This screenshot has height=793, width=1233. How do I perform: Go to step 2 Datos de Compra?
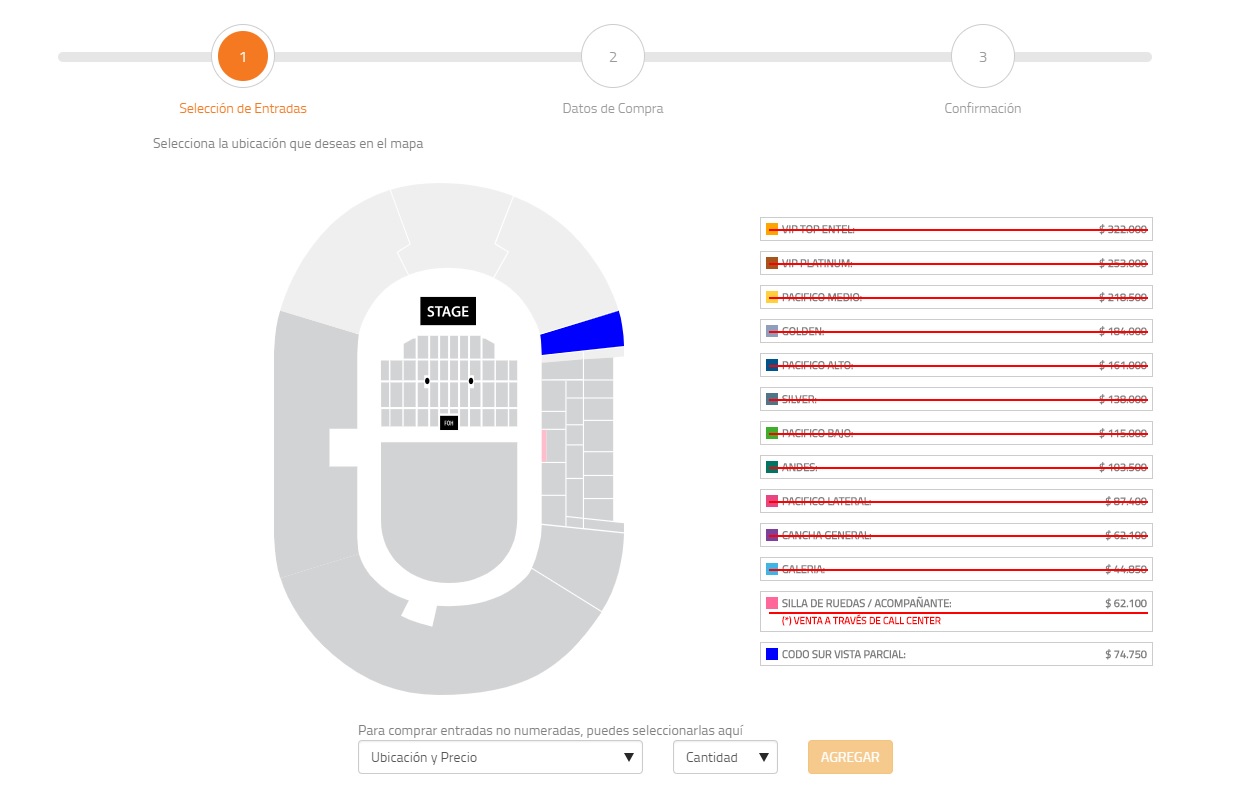click(613, 57)
